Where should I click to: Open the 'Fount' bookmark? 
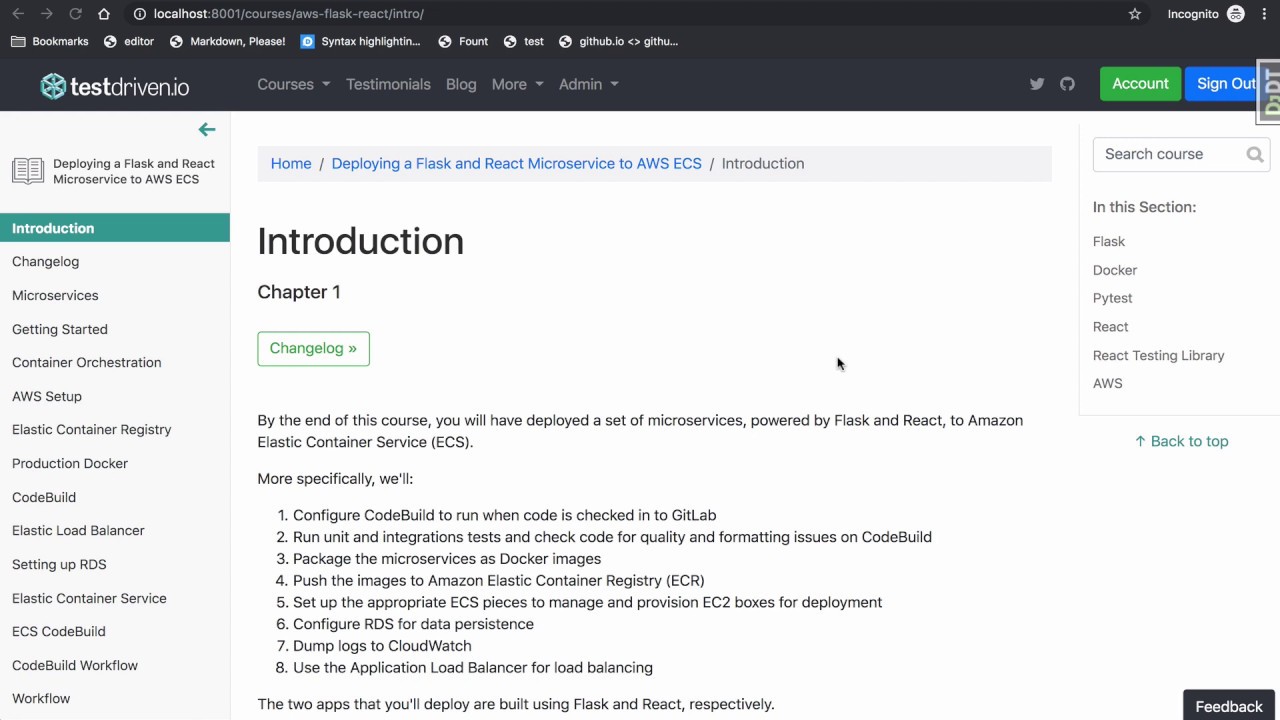(x=463, y=41)
